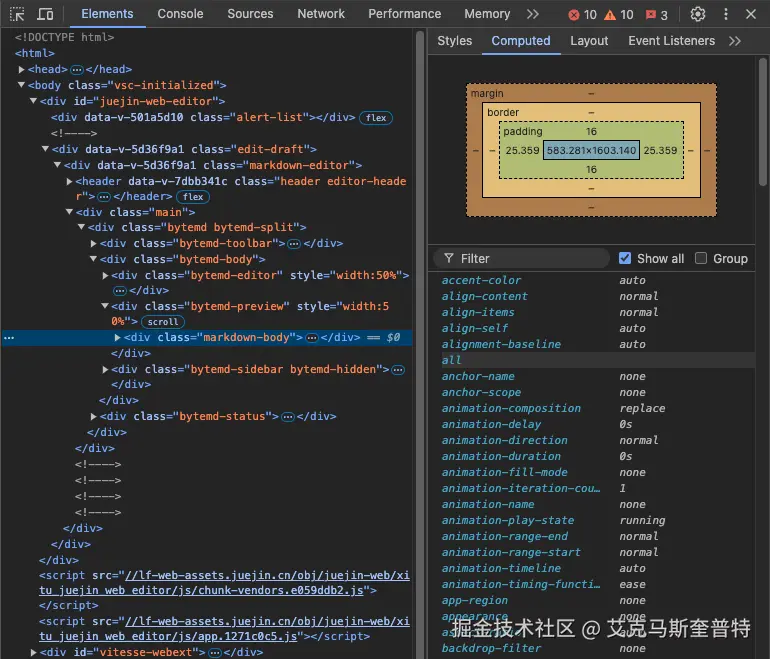Uncheck the Show all checkbox

point(625,258)
